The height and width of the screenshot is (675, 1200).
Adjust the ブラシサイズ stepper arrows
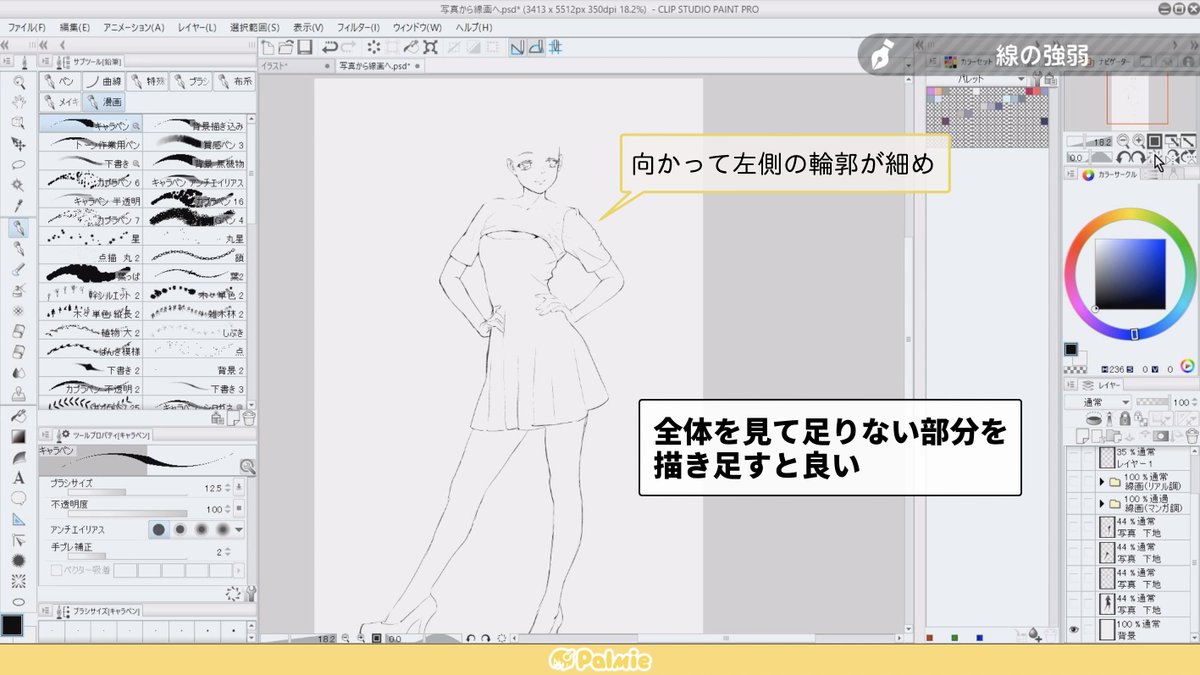click(x=227, y=487)
